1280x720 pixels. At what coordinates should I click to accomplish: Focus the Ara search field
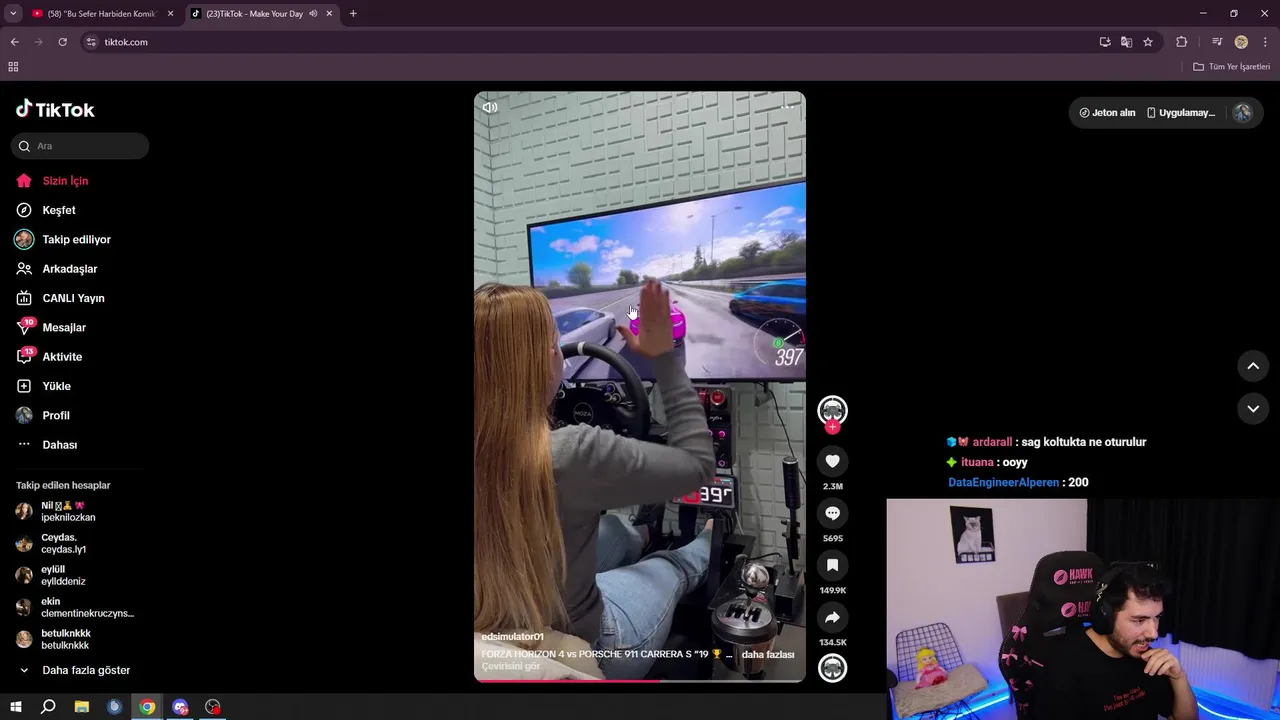[x=80, y=146]
